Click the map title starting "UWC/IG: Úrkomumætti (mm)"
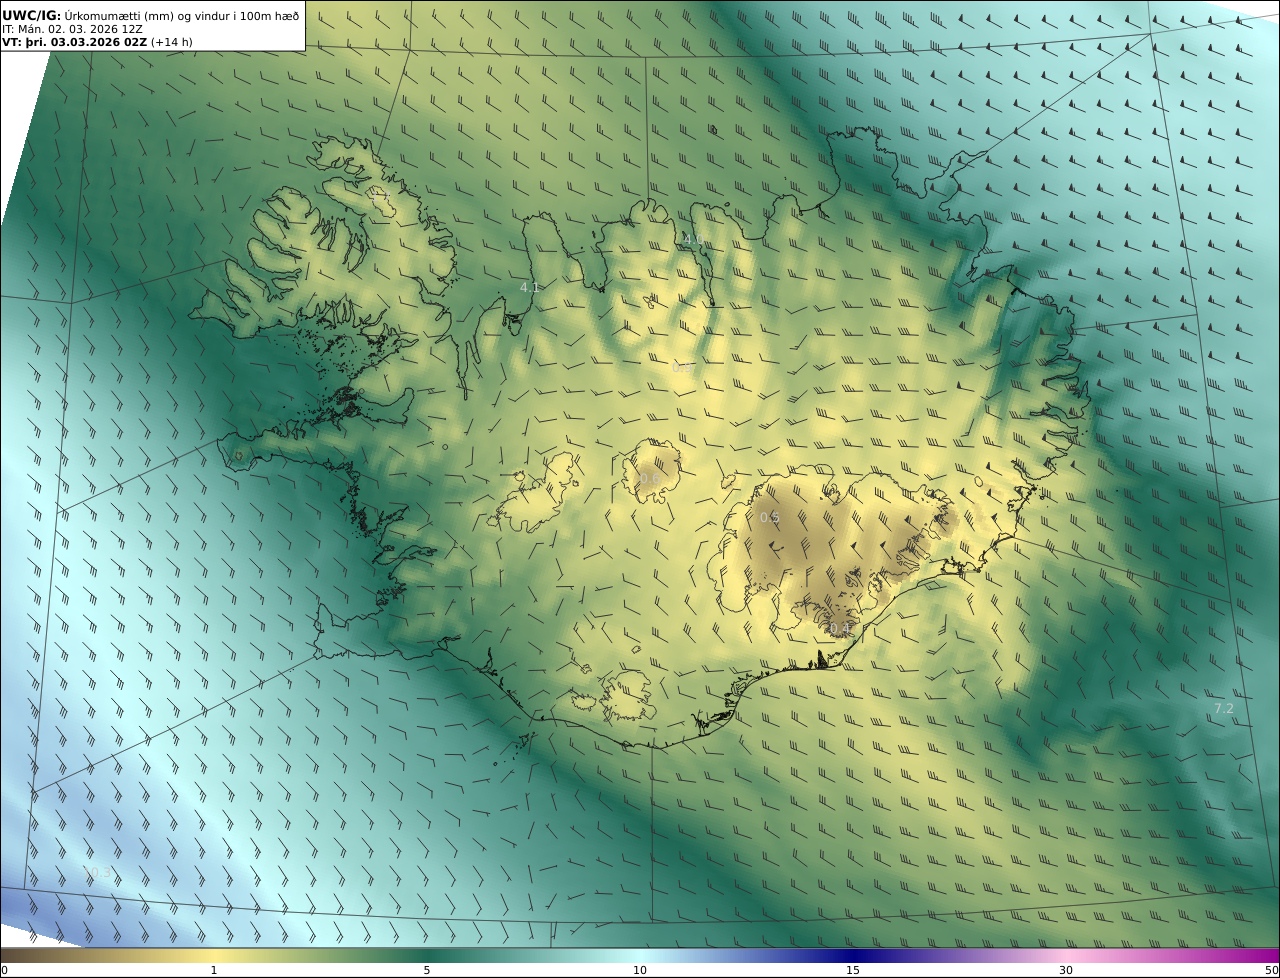This screenshot has height=978, width=1280. click(x=150, y=15)
